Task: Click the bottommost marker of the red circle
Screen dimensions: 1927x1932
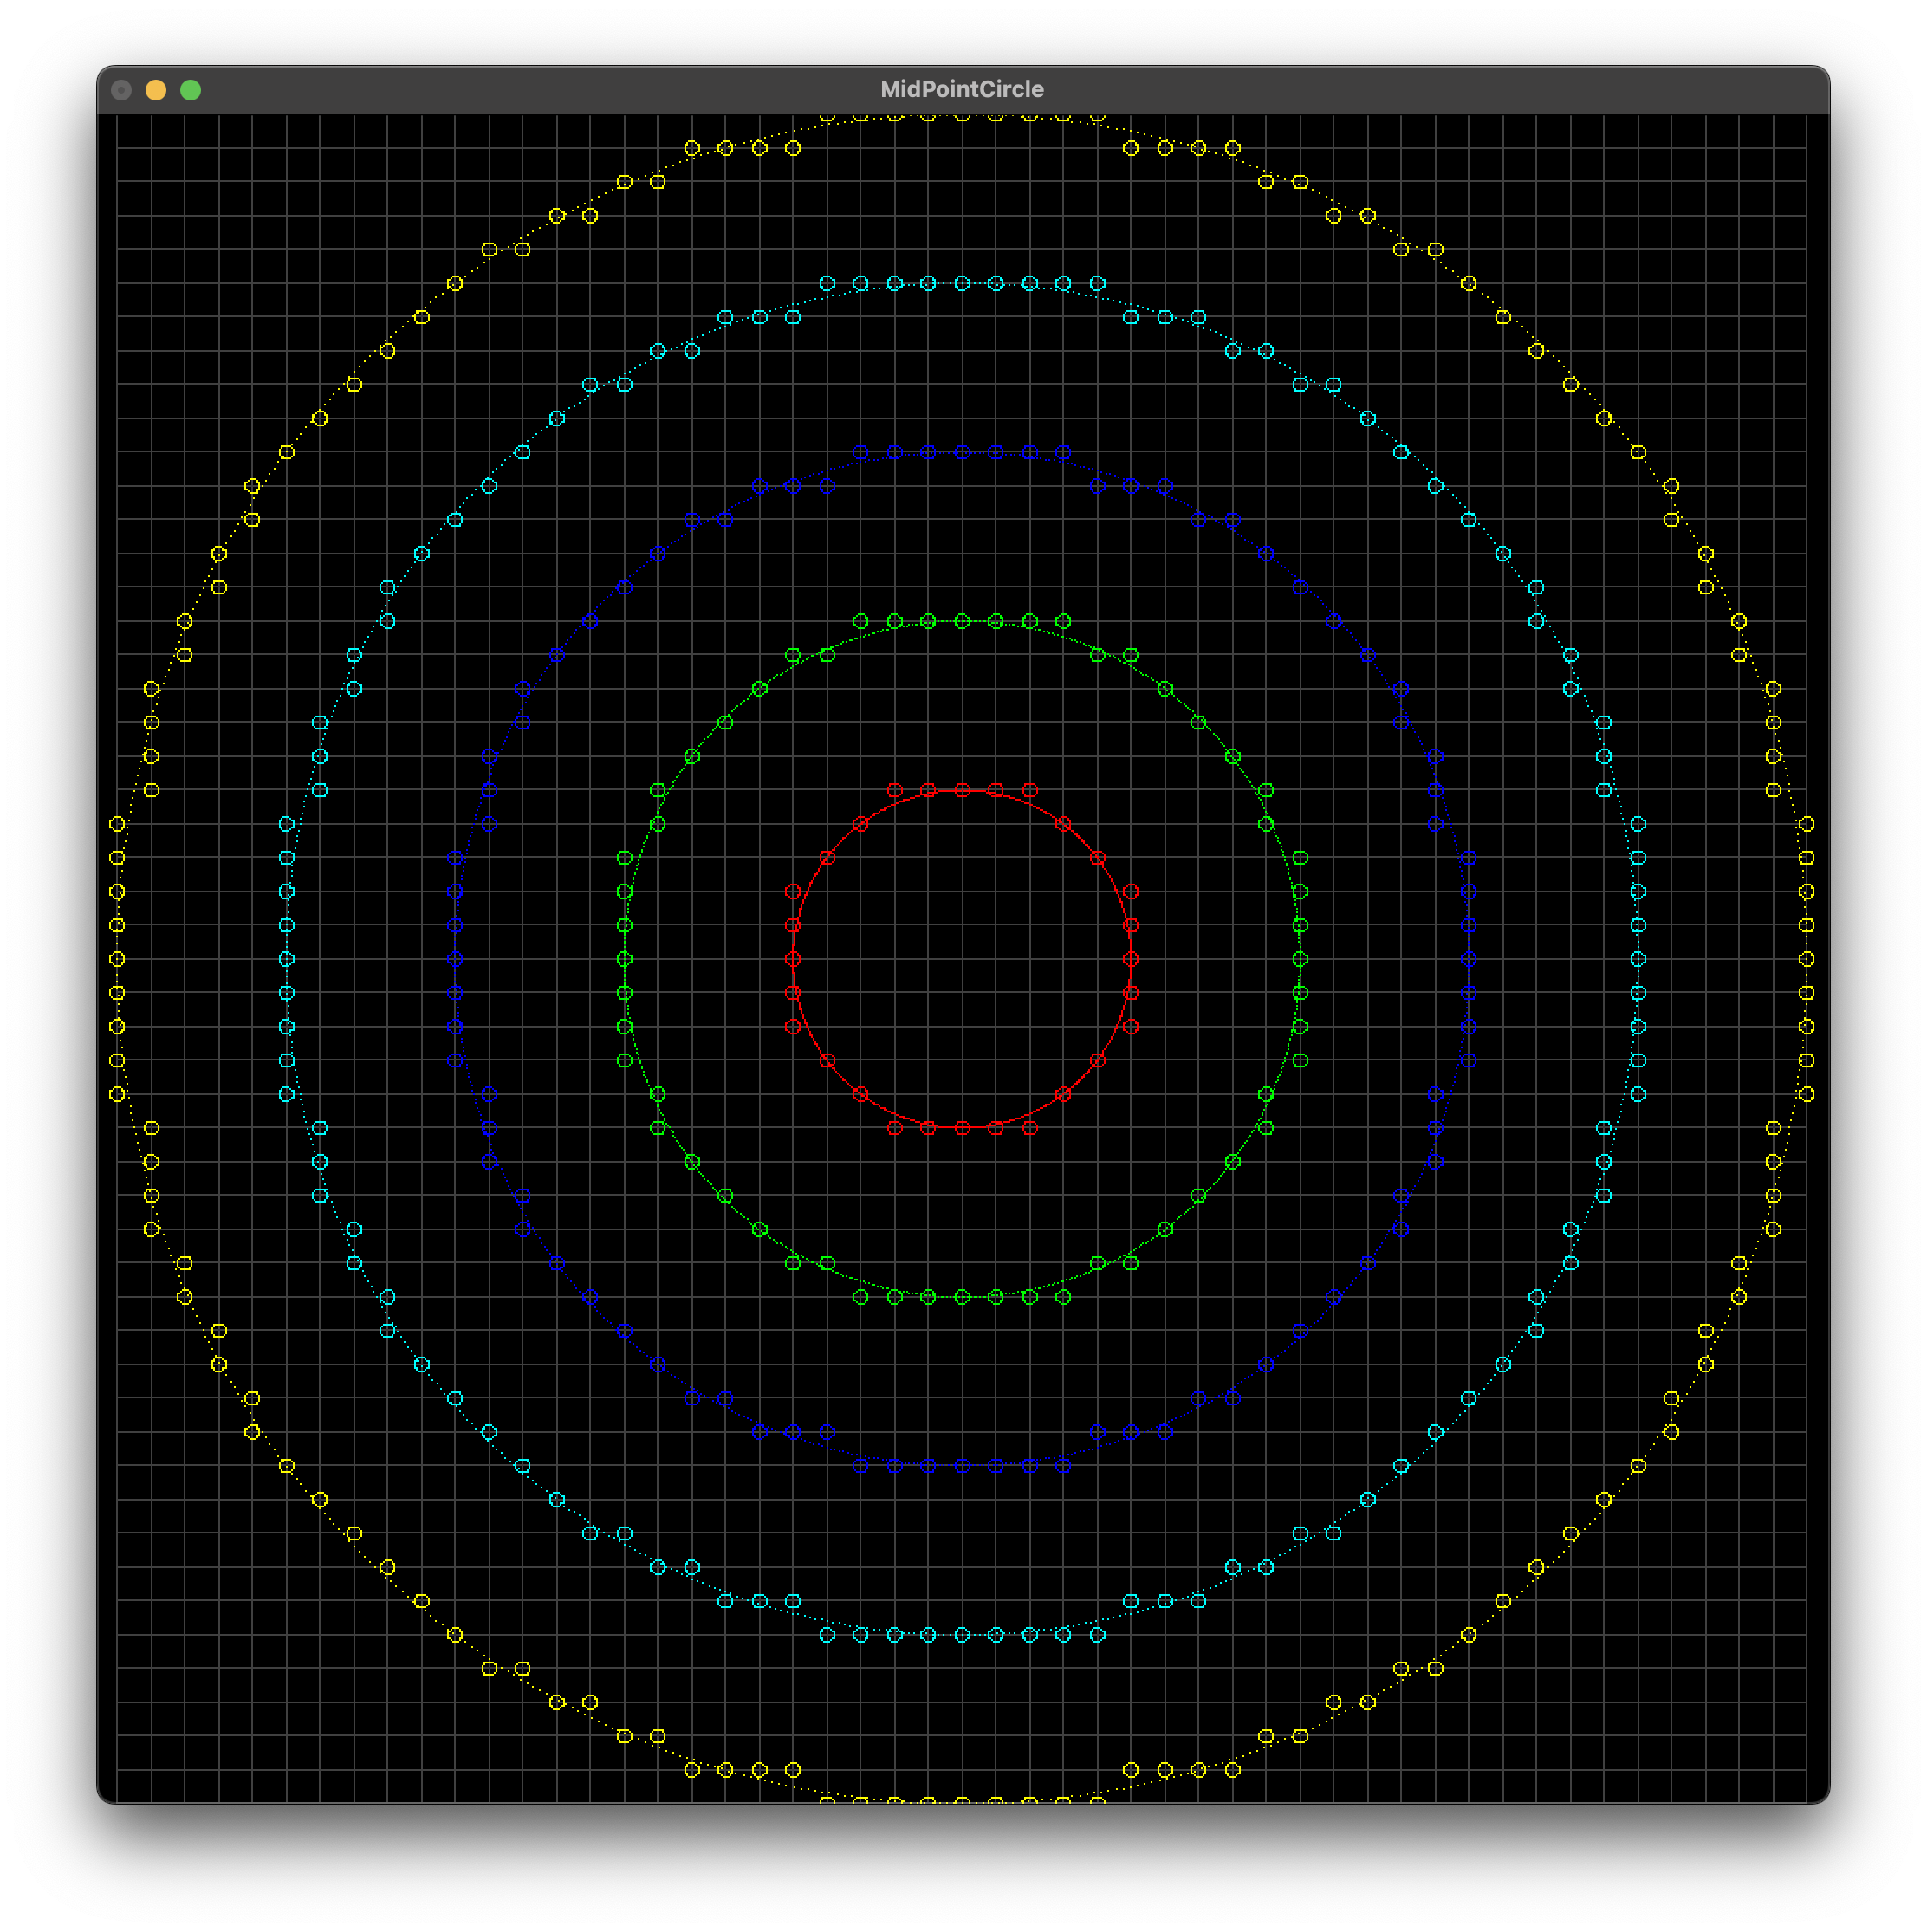Action: coord(962,1128)
